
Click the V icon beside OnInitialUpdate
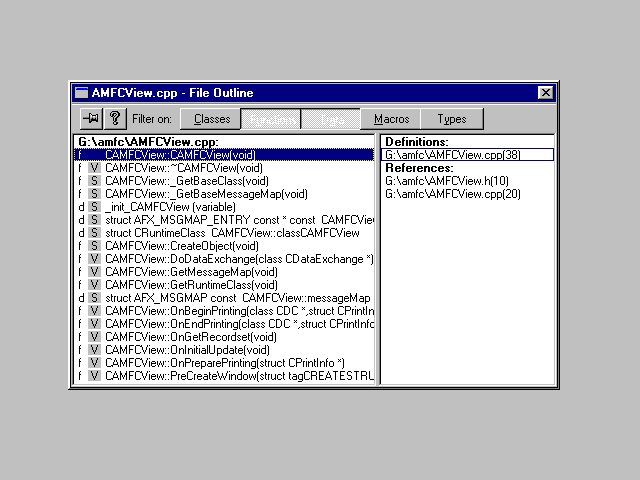pyautogui.click(x=94, y=350)
